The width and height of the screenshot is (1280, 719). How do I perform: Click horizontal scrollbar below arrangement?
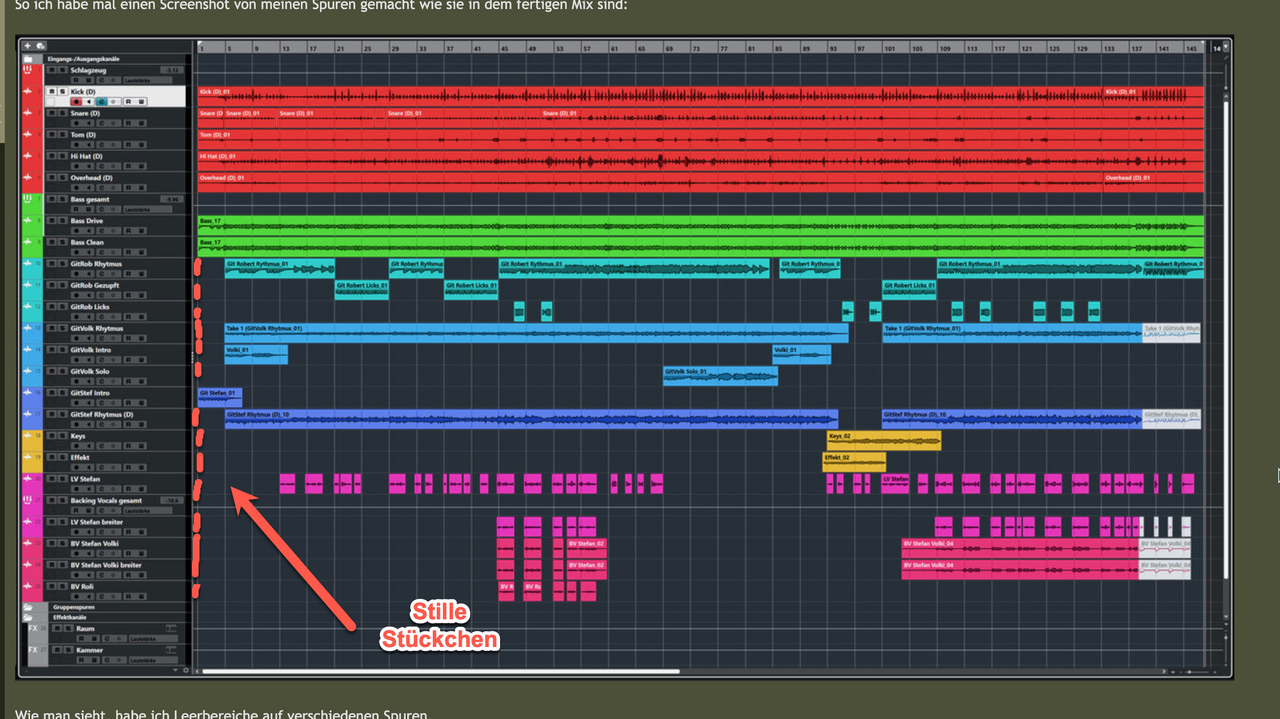coord(440,672)
